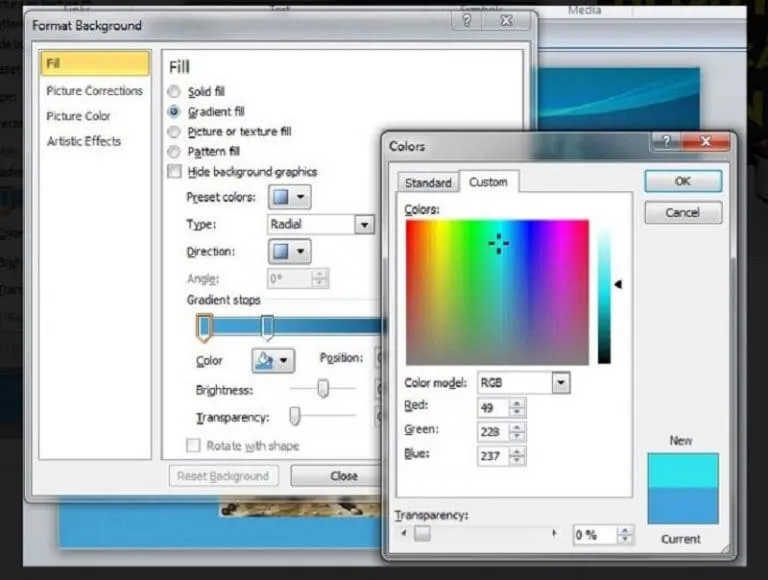Click the Format Background help button
The image size is (768, 580).
click(467, 21)
